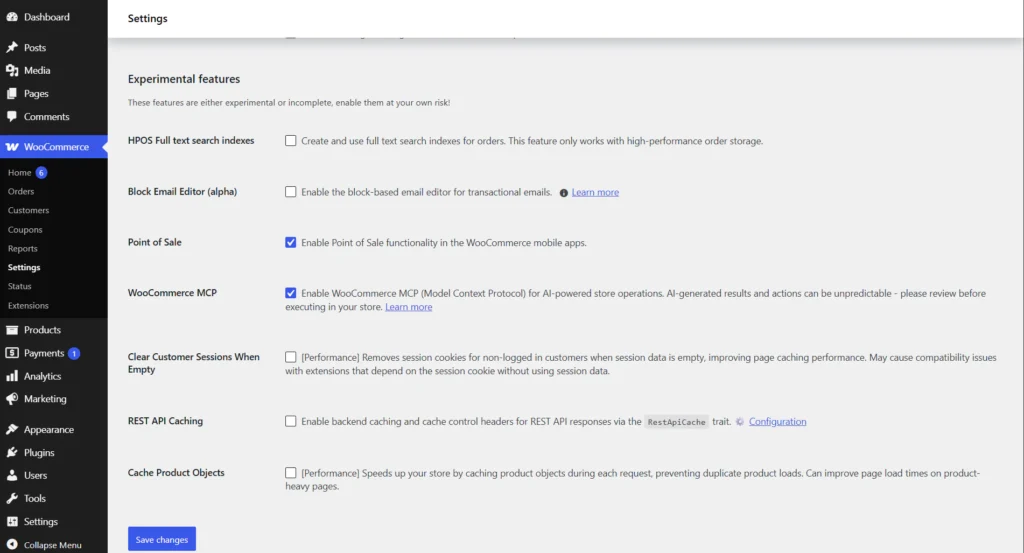Click the WooCommerce MCP row label
The image size is (1024, 553).
[x=172, y=293]
